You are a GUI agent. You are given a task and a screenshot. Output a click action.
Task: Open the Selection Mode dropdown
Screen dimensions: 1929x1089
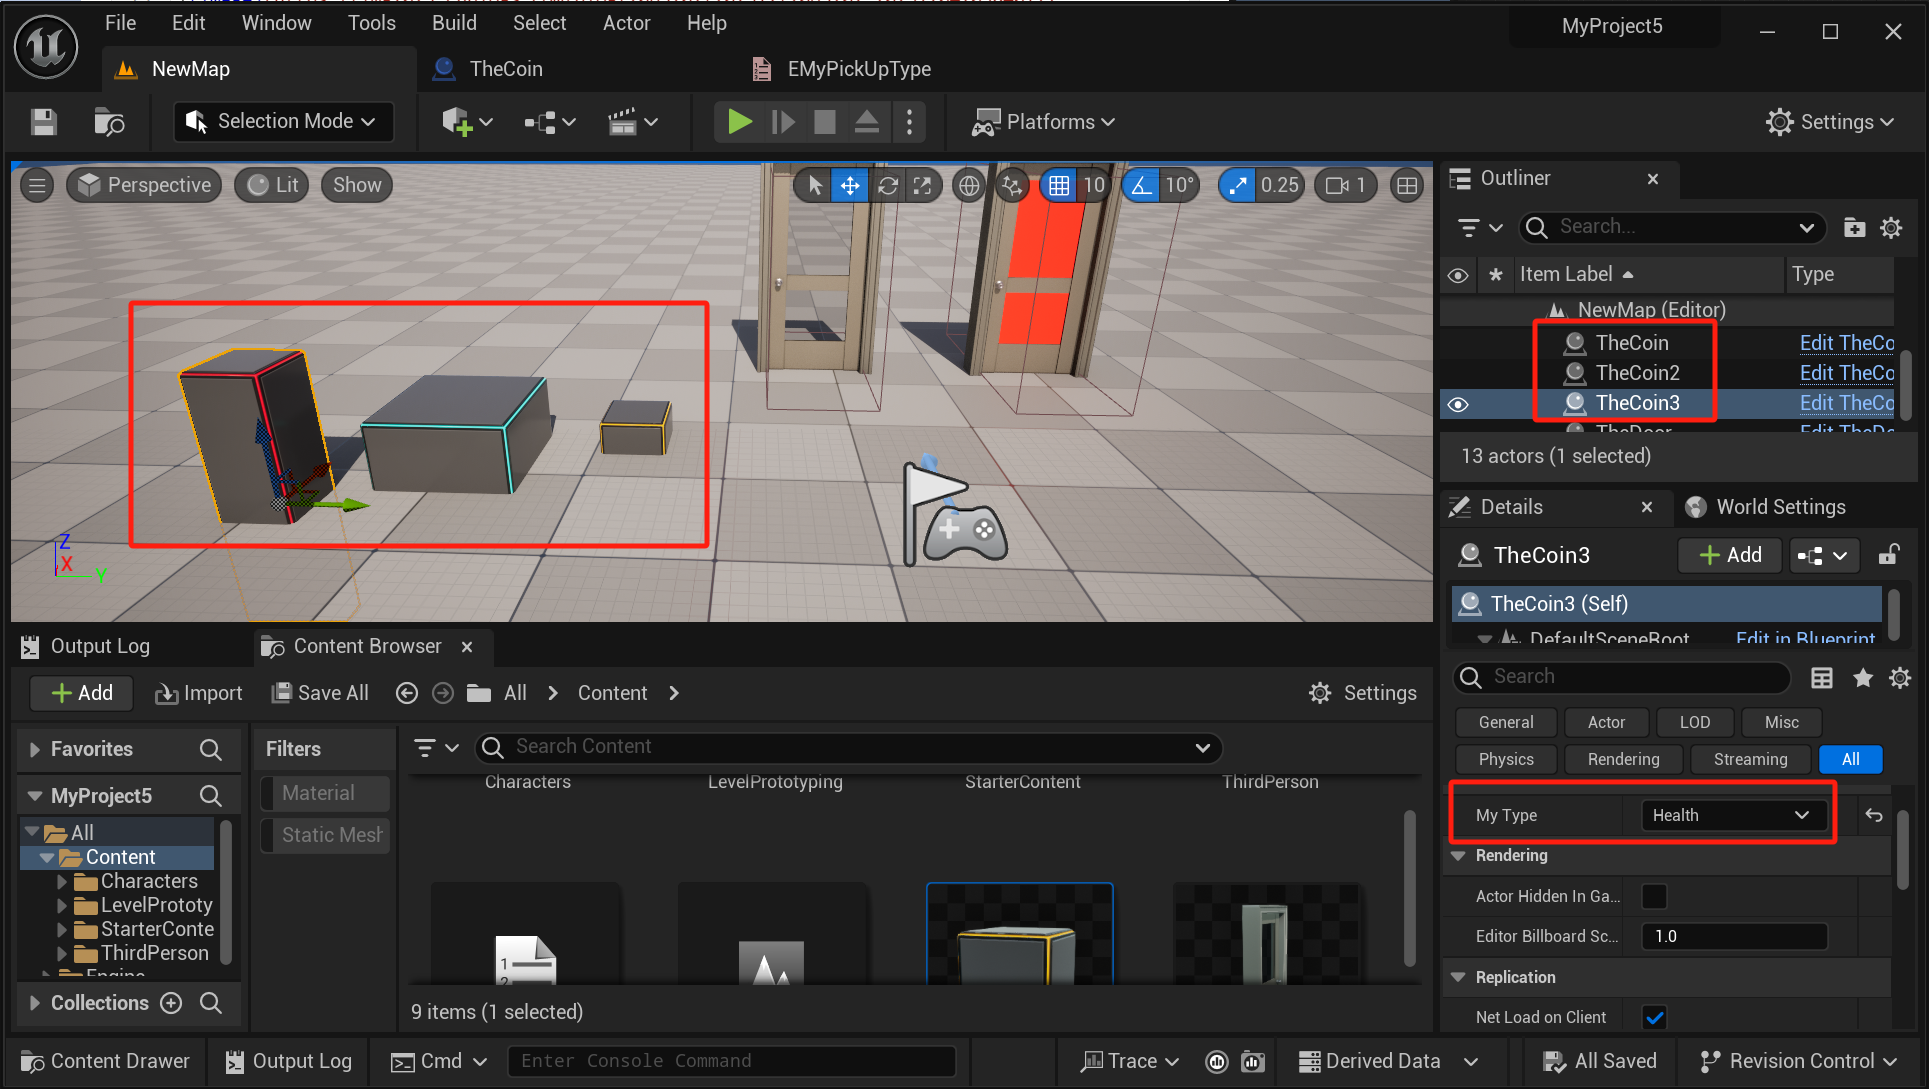283,122
